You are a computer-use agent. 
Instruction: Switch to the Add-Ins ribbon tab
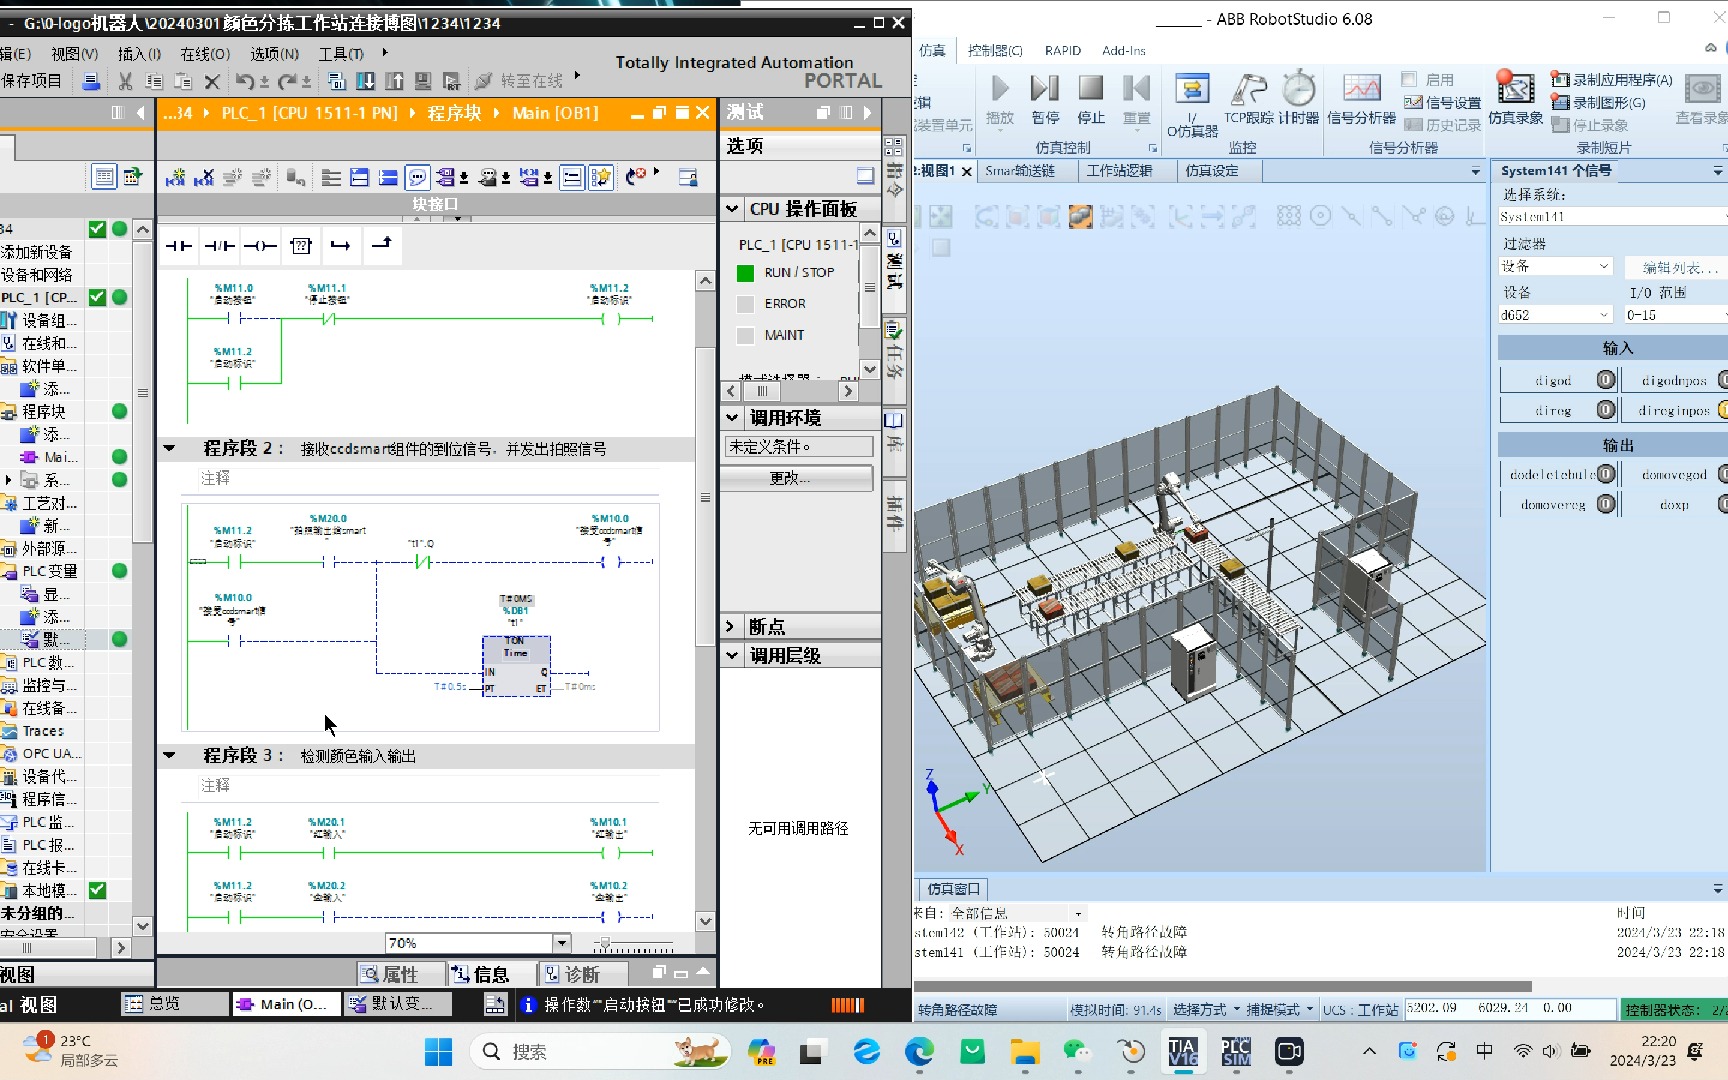click(x=1123, y=50)
